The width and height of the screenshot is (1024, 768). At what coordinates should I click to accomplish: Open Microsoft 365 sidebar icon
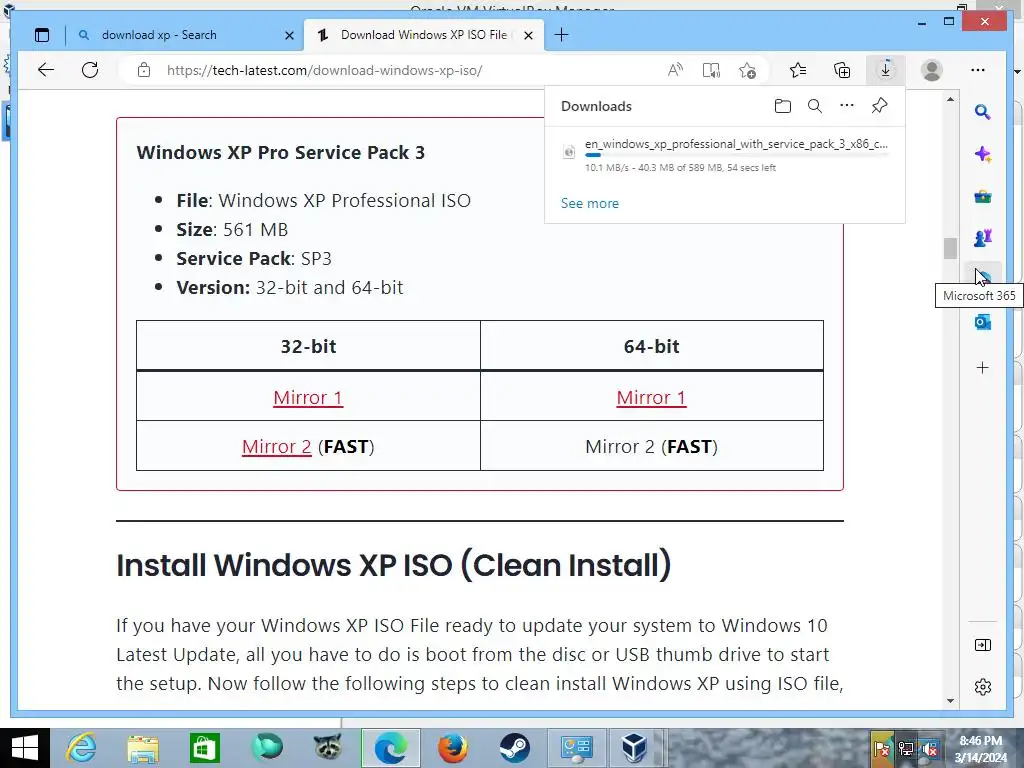982,279
